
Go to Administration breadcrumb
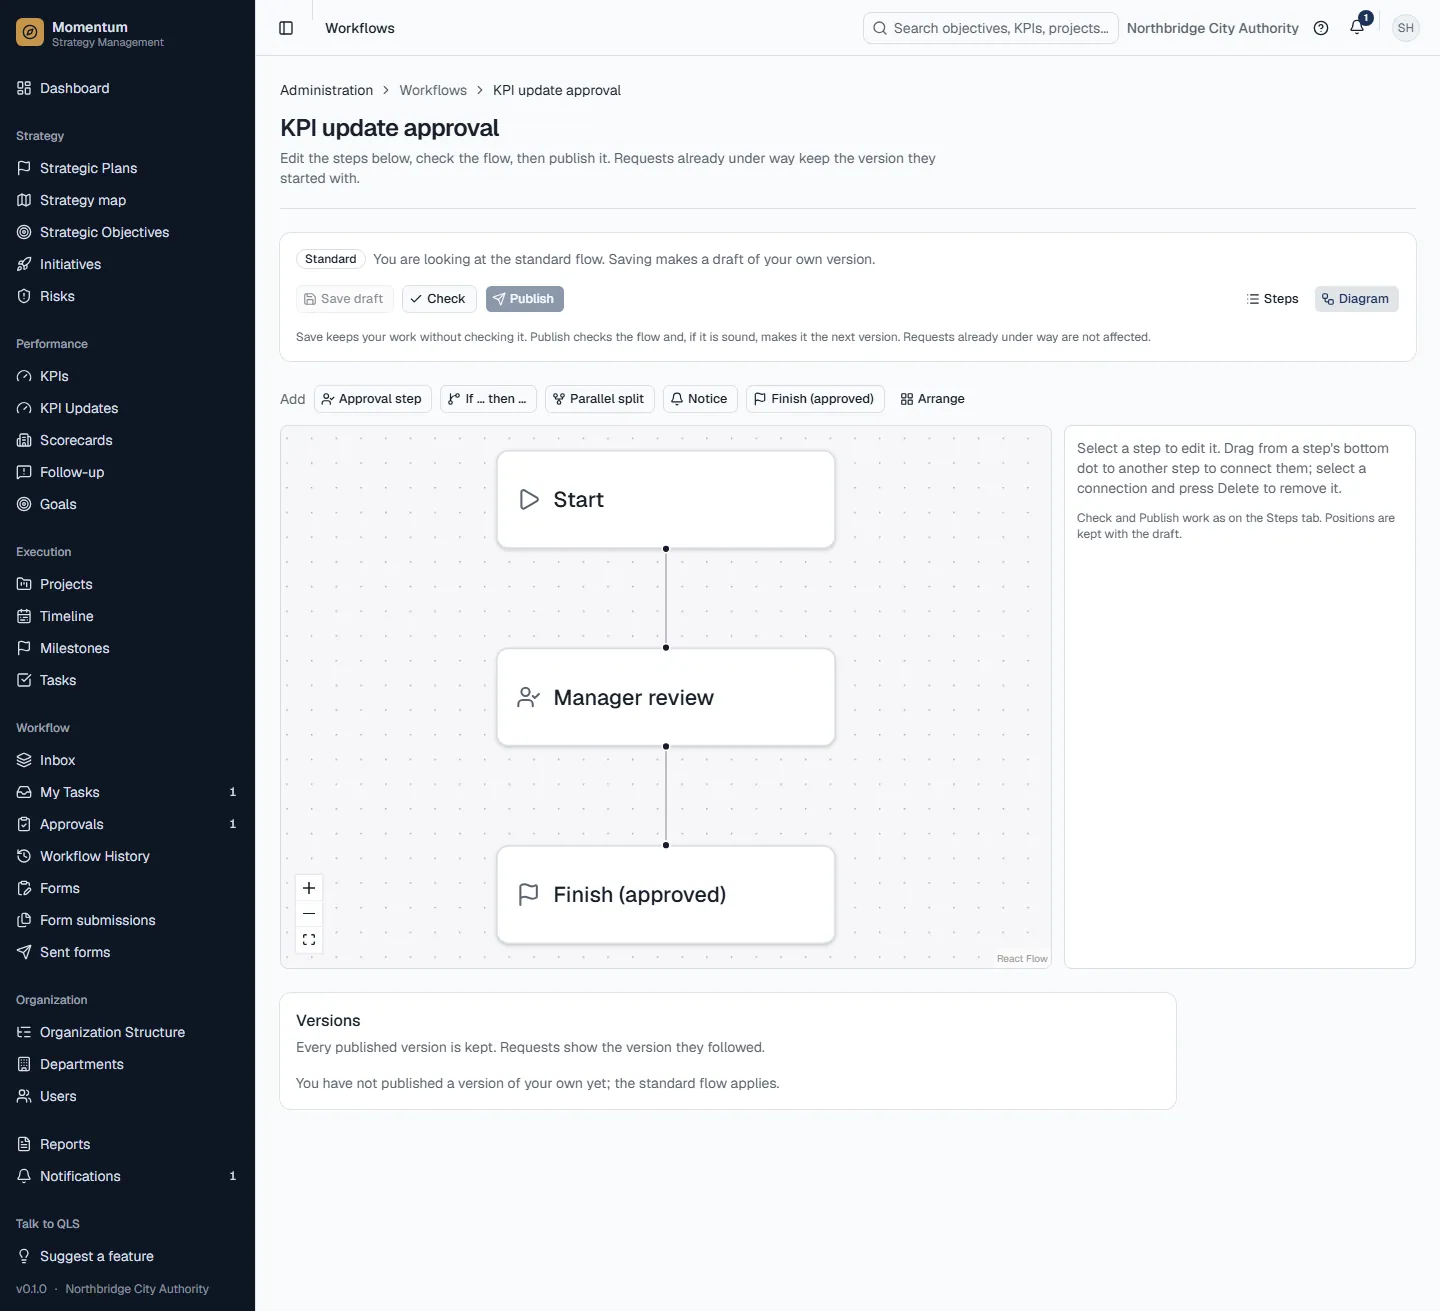[326, 90]
